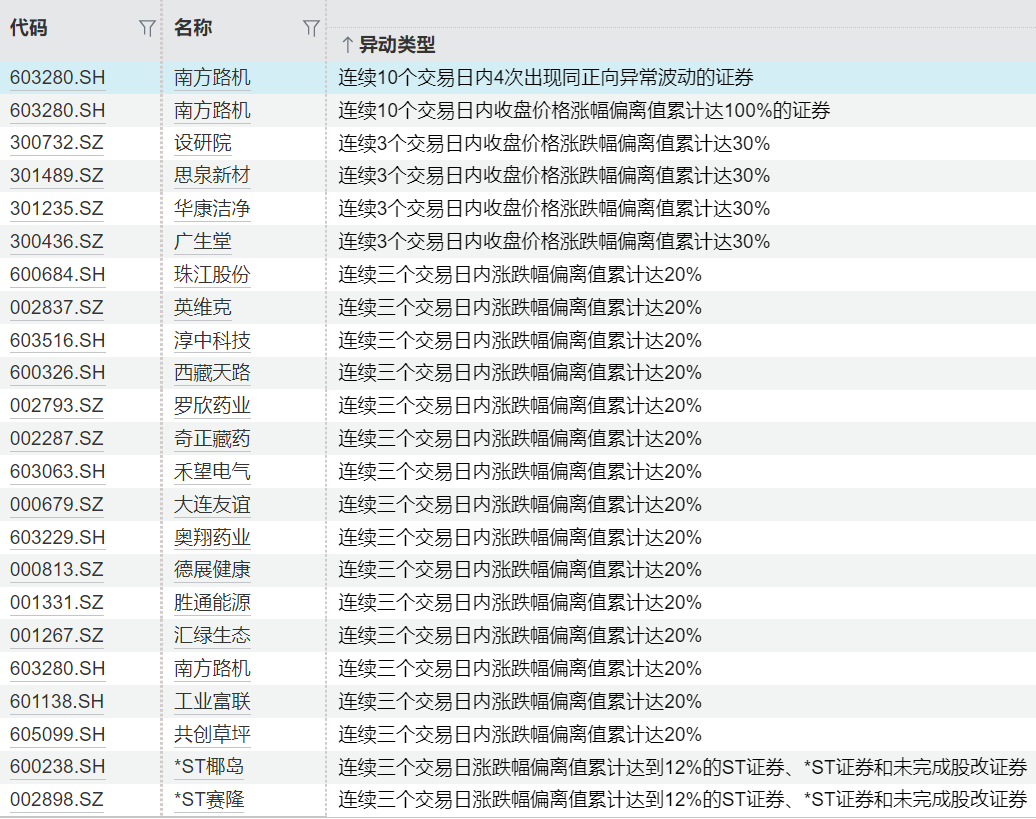The image size is (1036, 819).
Task: Open the filter on the 代码 column
Action: point(147,29)
